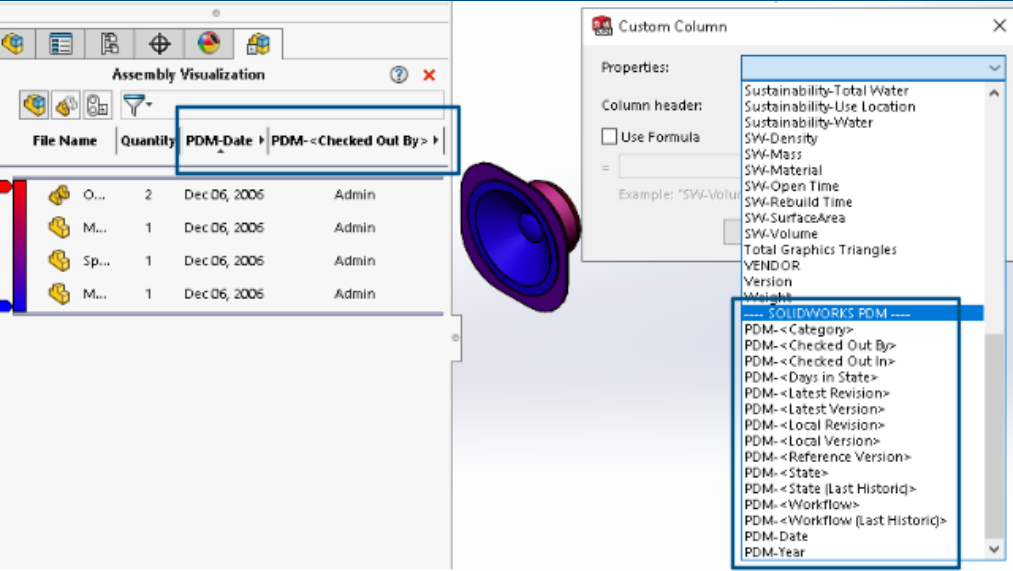This screenshot has width=1013, height=571.
Task: Select VENDOR property
Action: pos(772,265)
